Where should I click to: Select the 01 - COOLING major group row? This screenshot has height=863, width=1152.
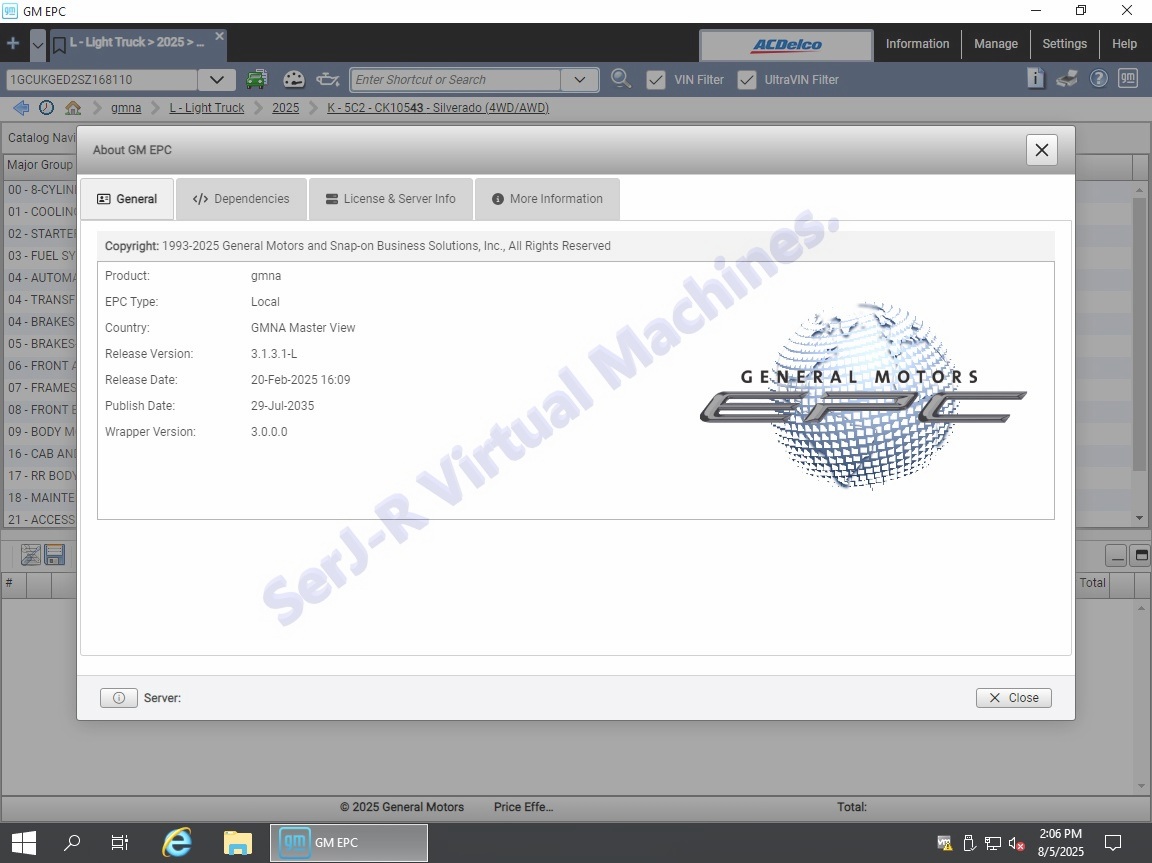[x=40, y=212]
